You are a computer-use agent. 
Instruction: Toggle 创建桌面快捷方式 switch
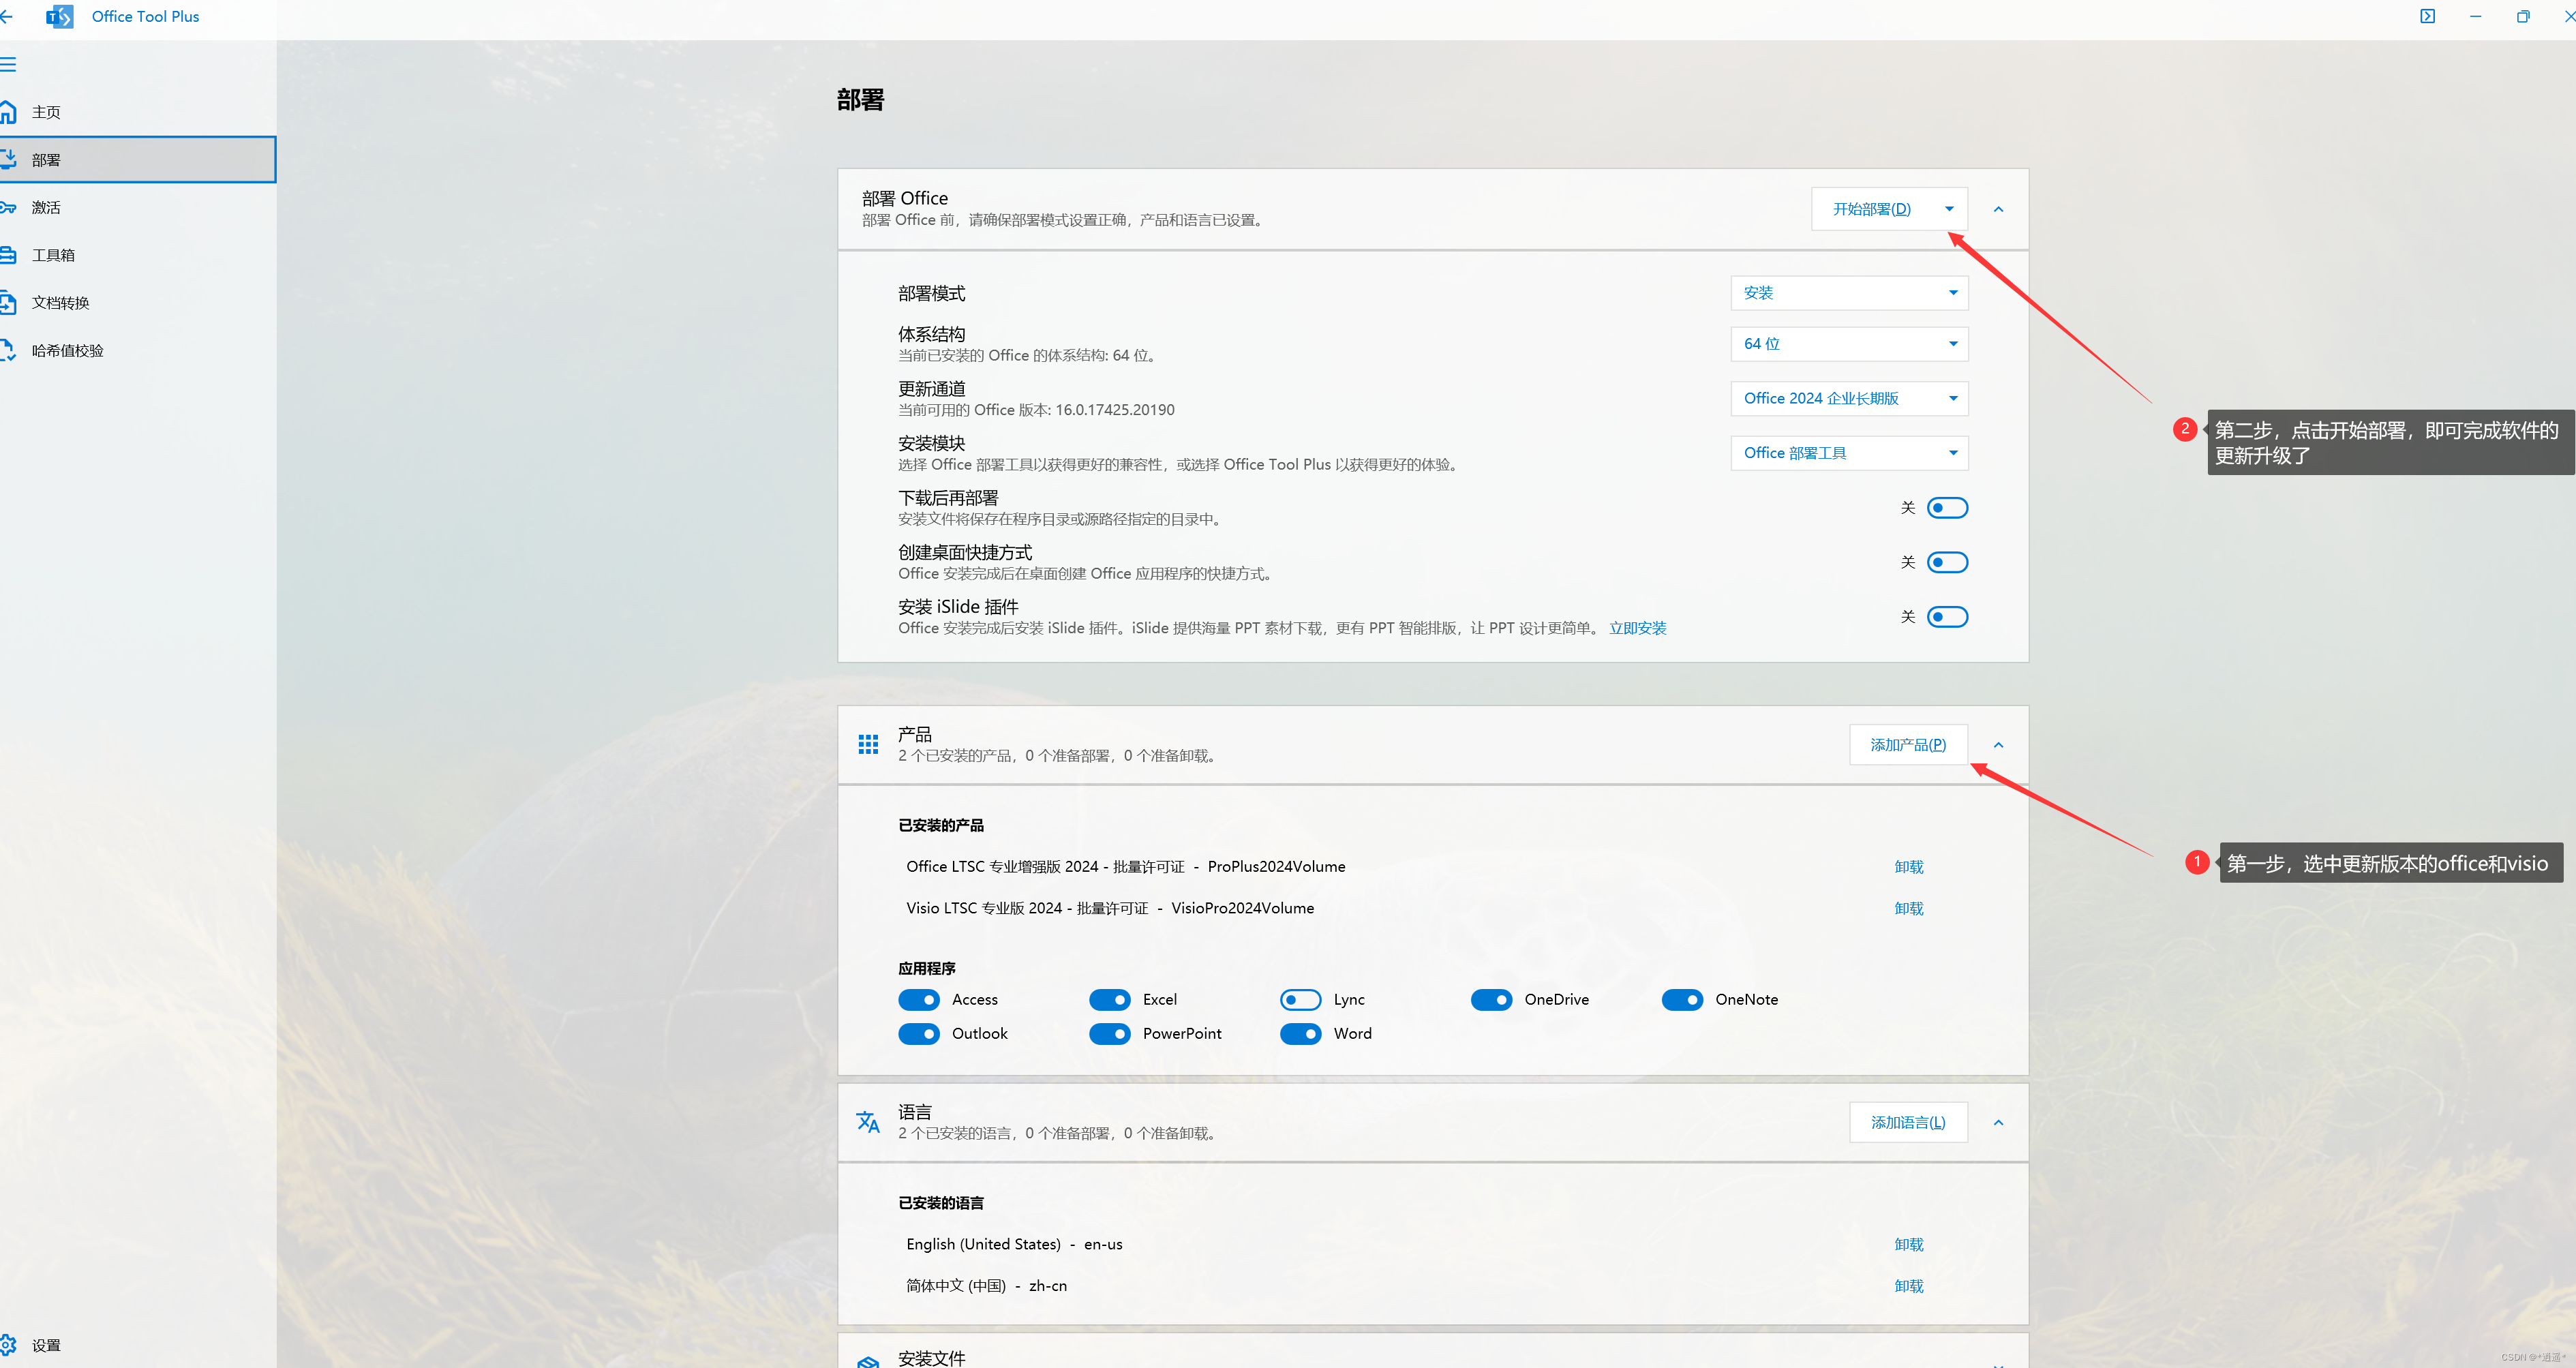tap(1947, 562)
